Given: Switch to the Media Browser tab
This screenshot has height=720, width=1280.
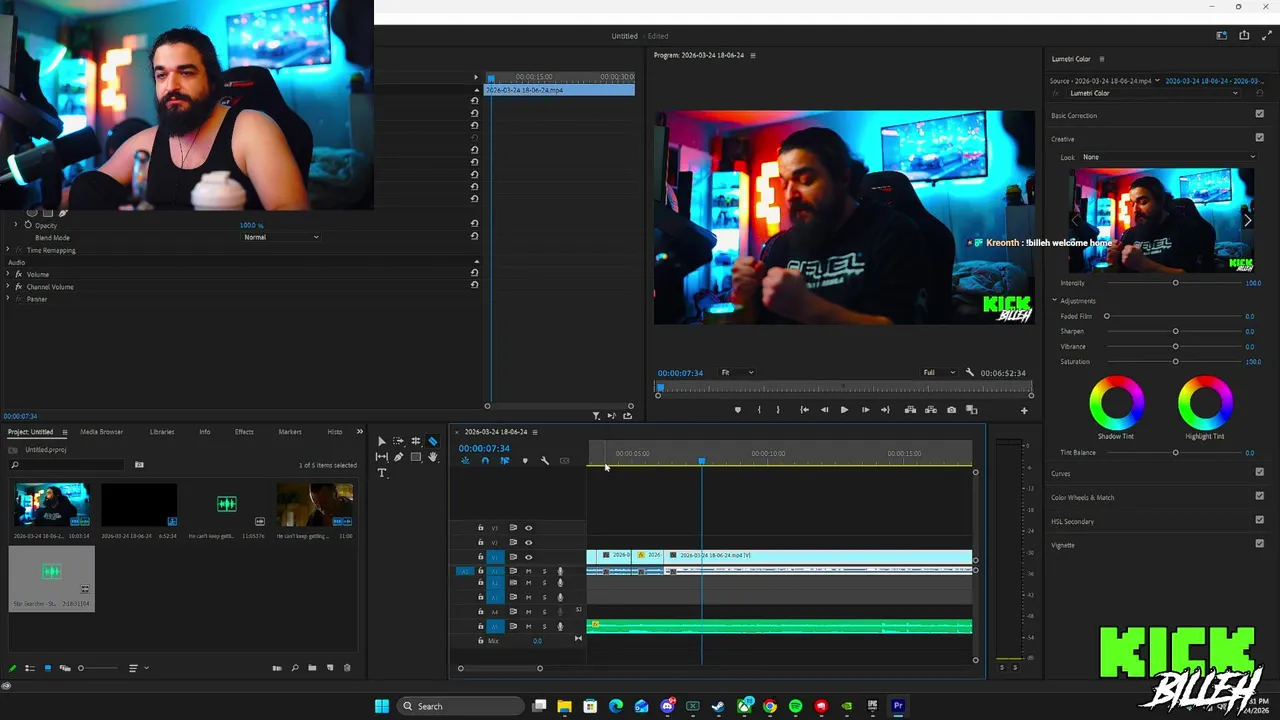Looking at the screenshot, I should pyautogui.click(x=101, y=432).
